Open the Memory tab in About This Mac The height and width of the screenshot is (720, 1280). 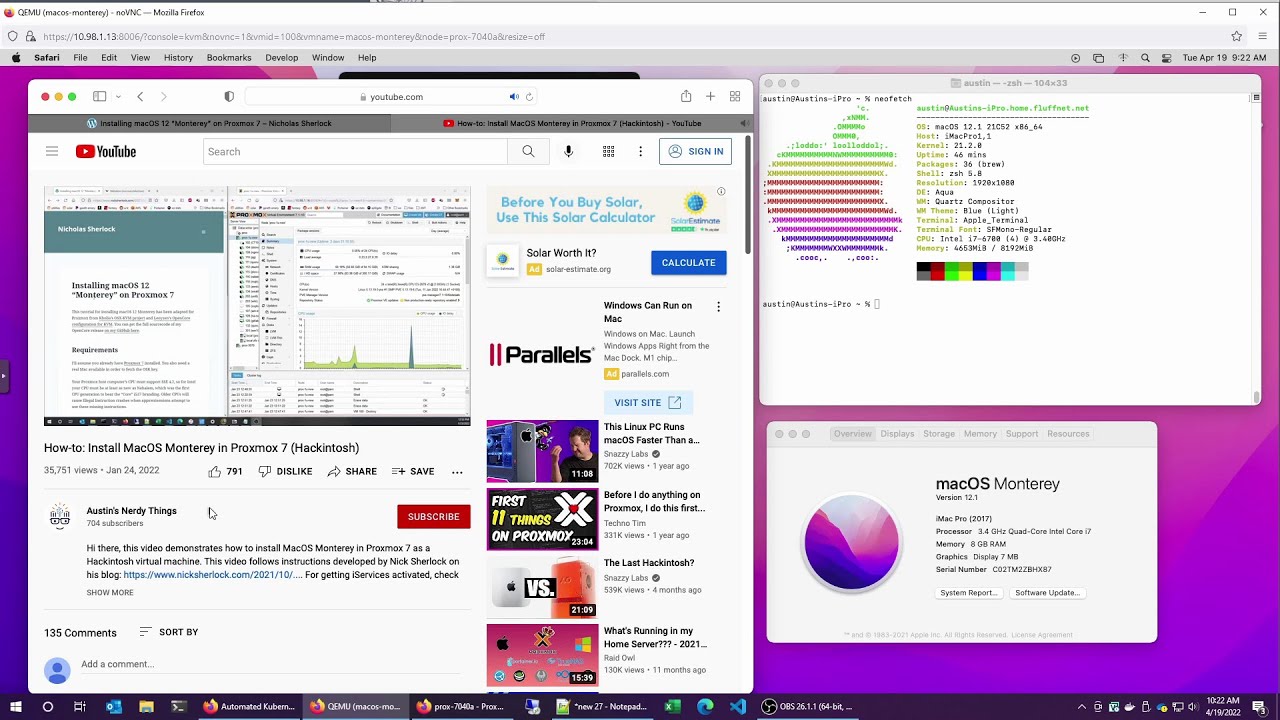tap(980, 434)
